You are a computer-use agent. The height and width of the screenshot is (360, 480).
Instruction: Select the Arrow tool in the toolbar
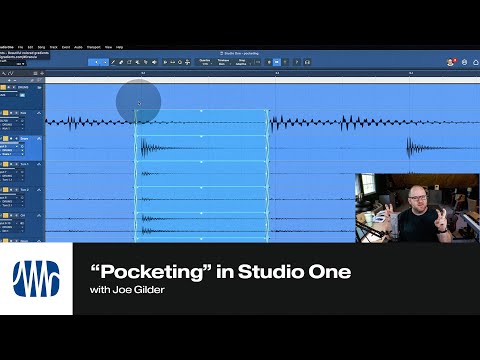[x=96, y=62]
